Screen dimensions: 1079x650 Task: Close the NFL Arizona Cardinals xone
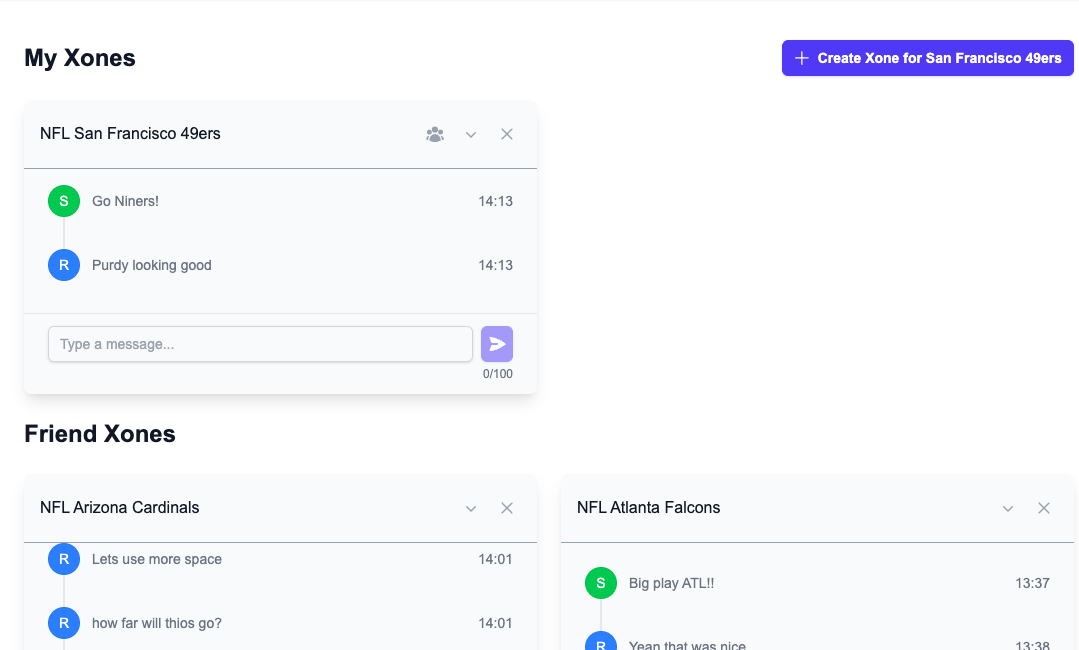pyautogui.click(x=507, y=508)
